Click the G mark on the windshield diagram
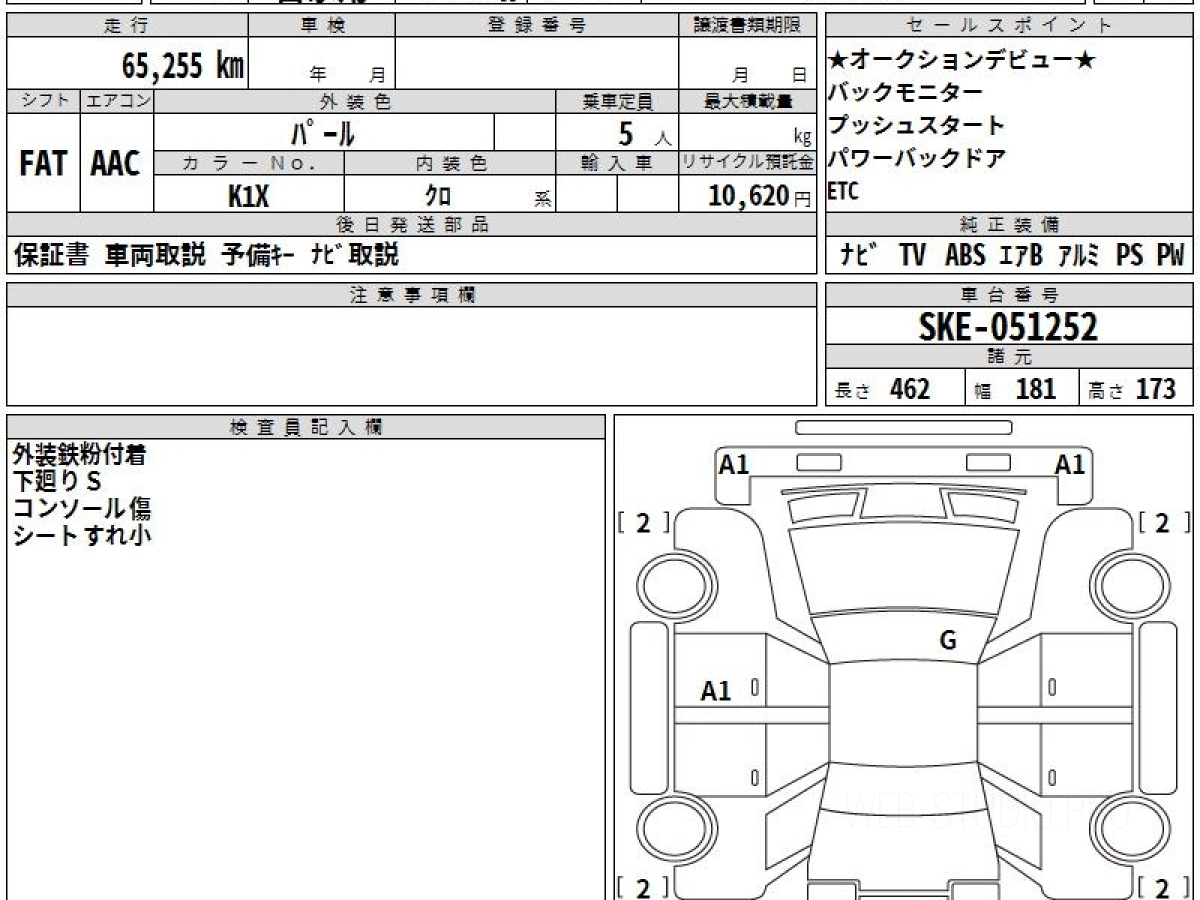The height and width of the screenshot is (900, 1200). point(947,641)
